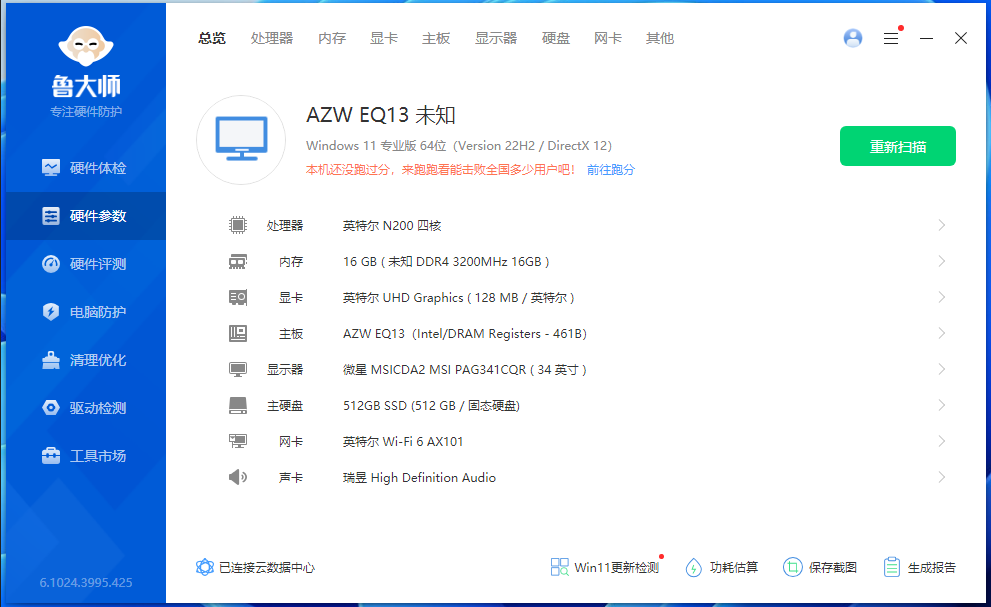Go to 电脑防护 section

click(85, 312)
